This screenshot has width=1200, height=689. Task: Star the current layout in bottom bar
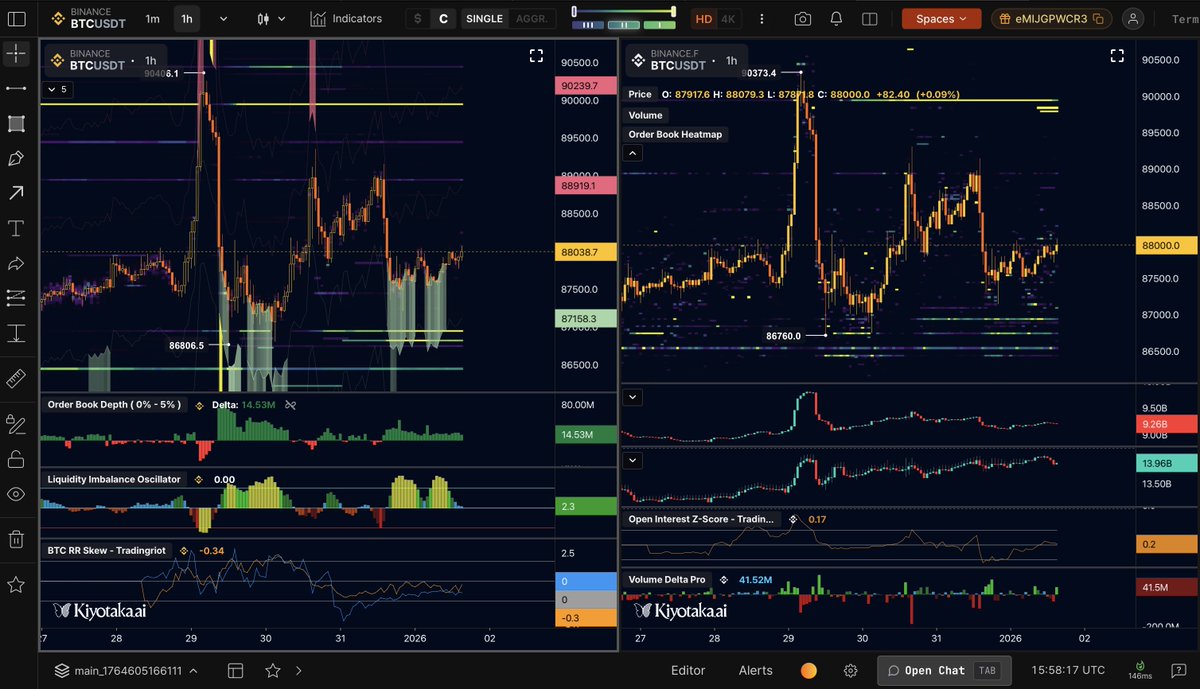point(272,670)
